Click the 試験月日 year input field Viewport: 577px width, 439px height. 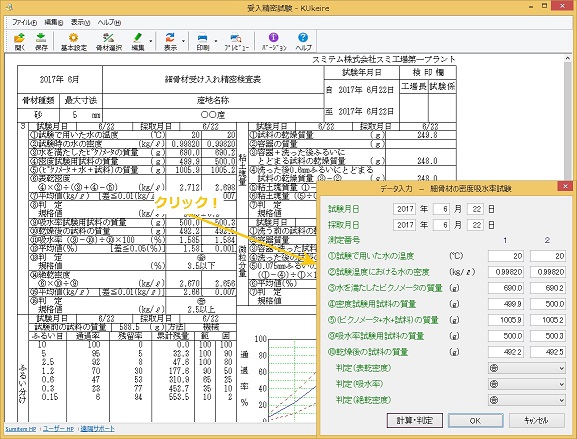404,209
